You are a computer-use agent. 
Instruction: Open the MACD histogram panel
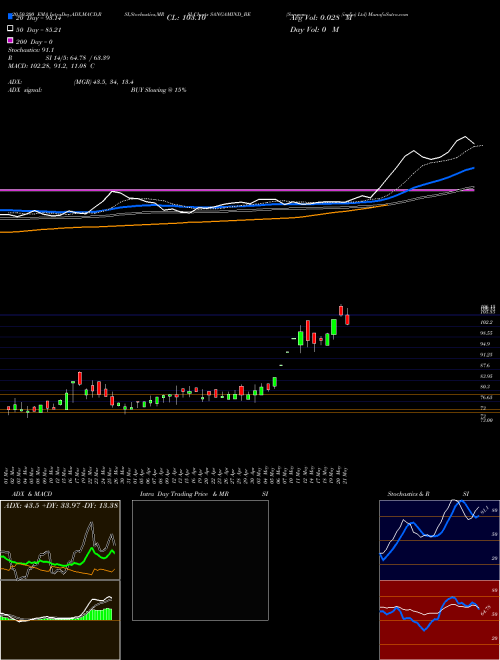tap(60, 620)
